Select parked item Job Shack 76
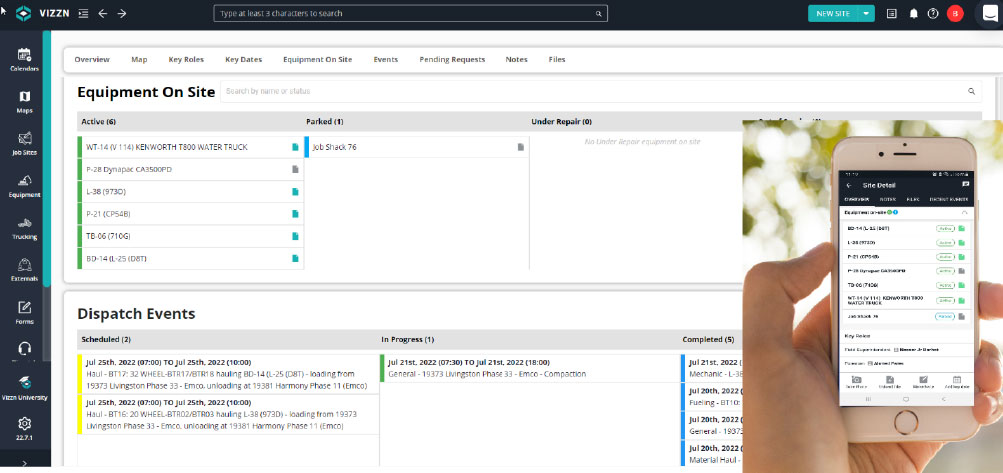Viewport: 1003px width, 473px height. [x=416, y=147]
